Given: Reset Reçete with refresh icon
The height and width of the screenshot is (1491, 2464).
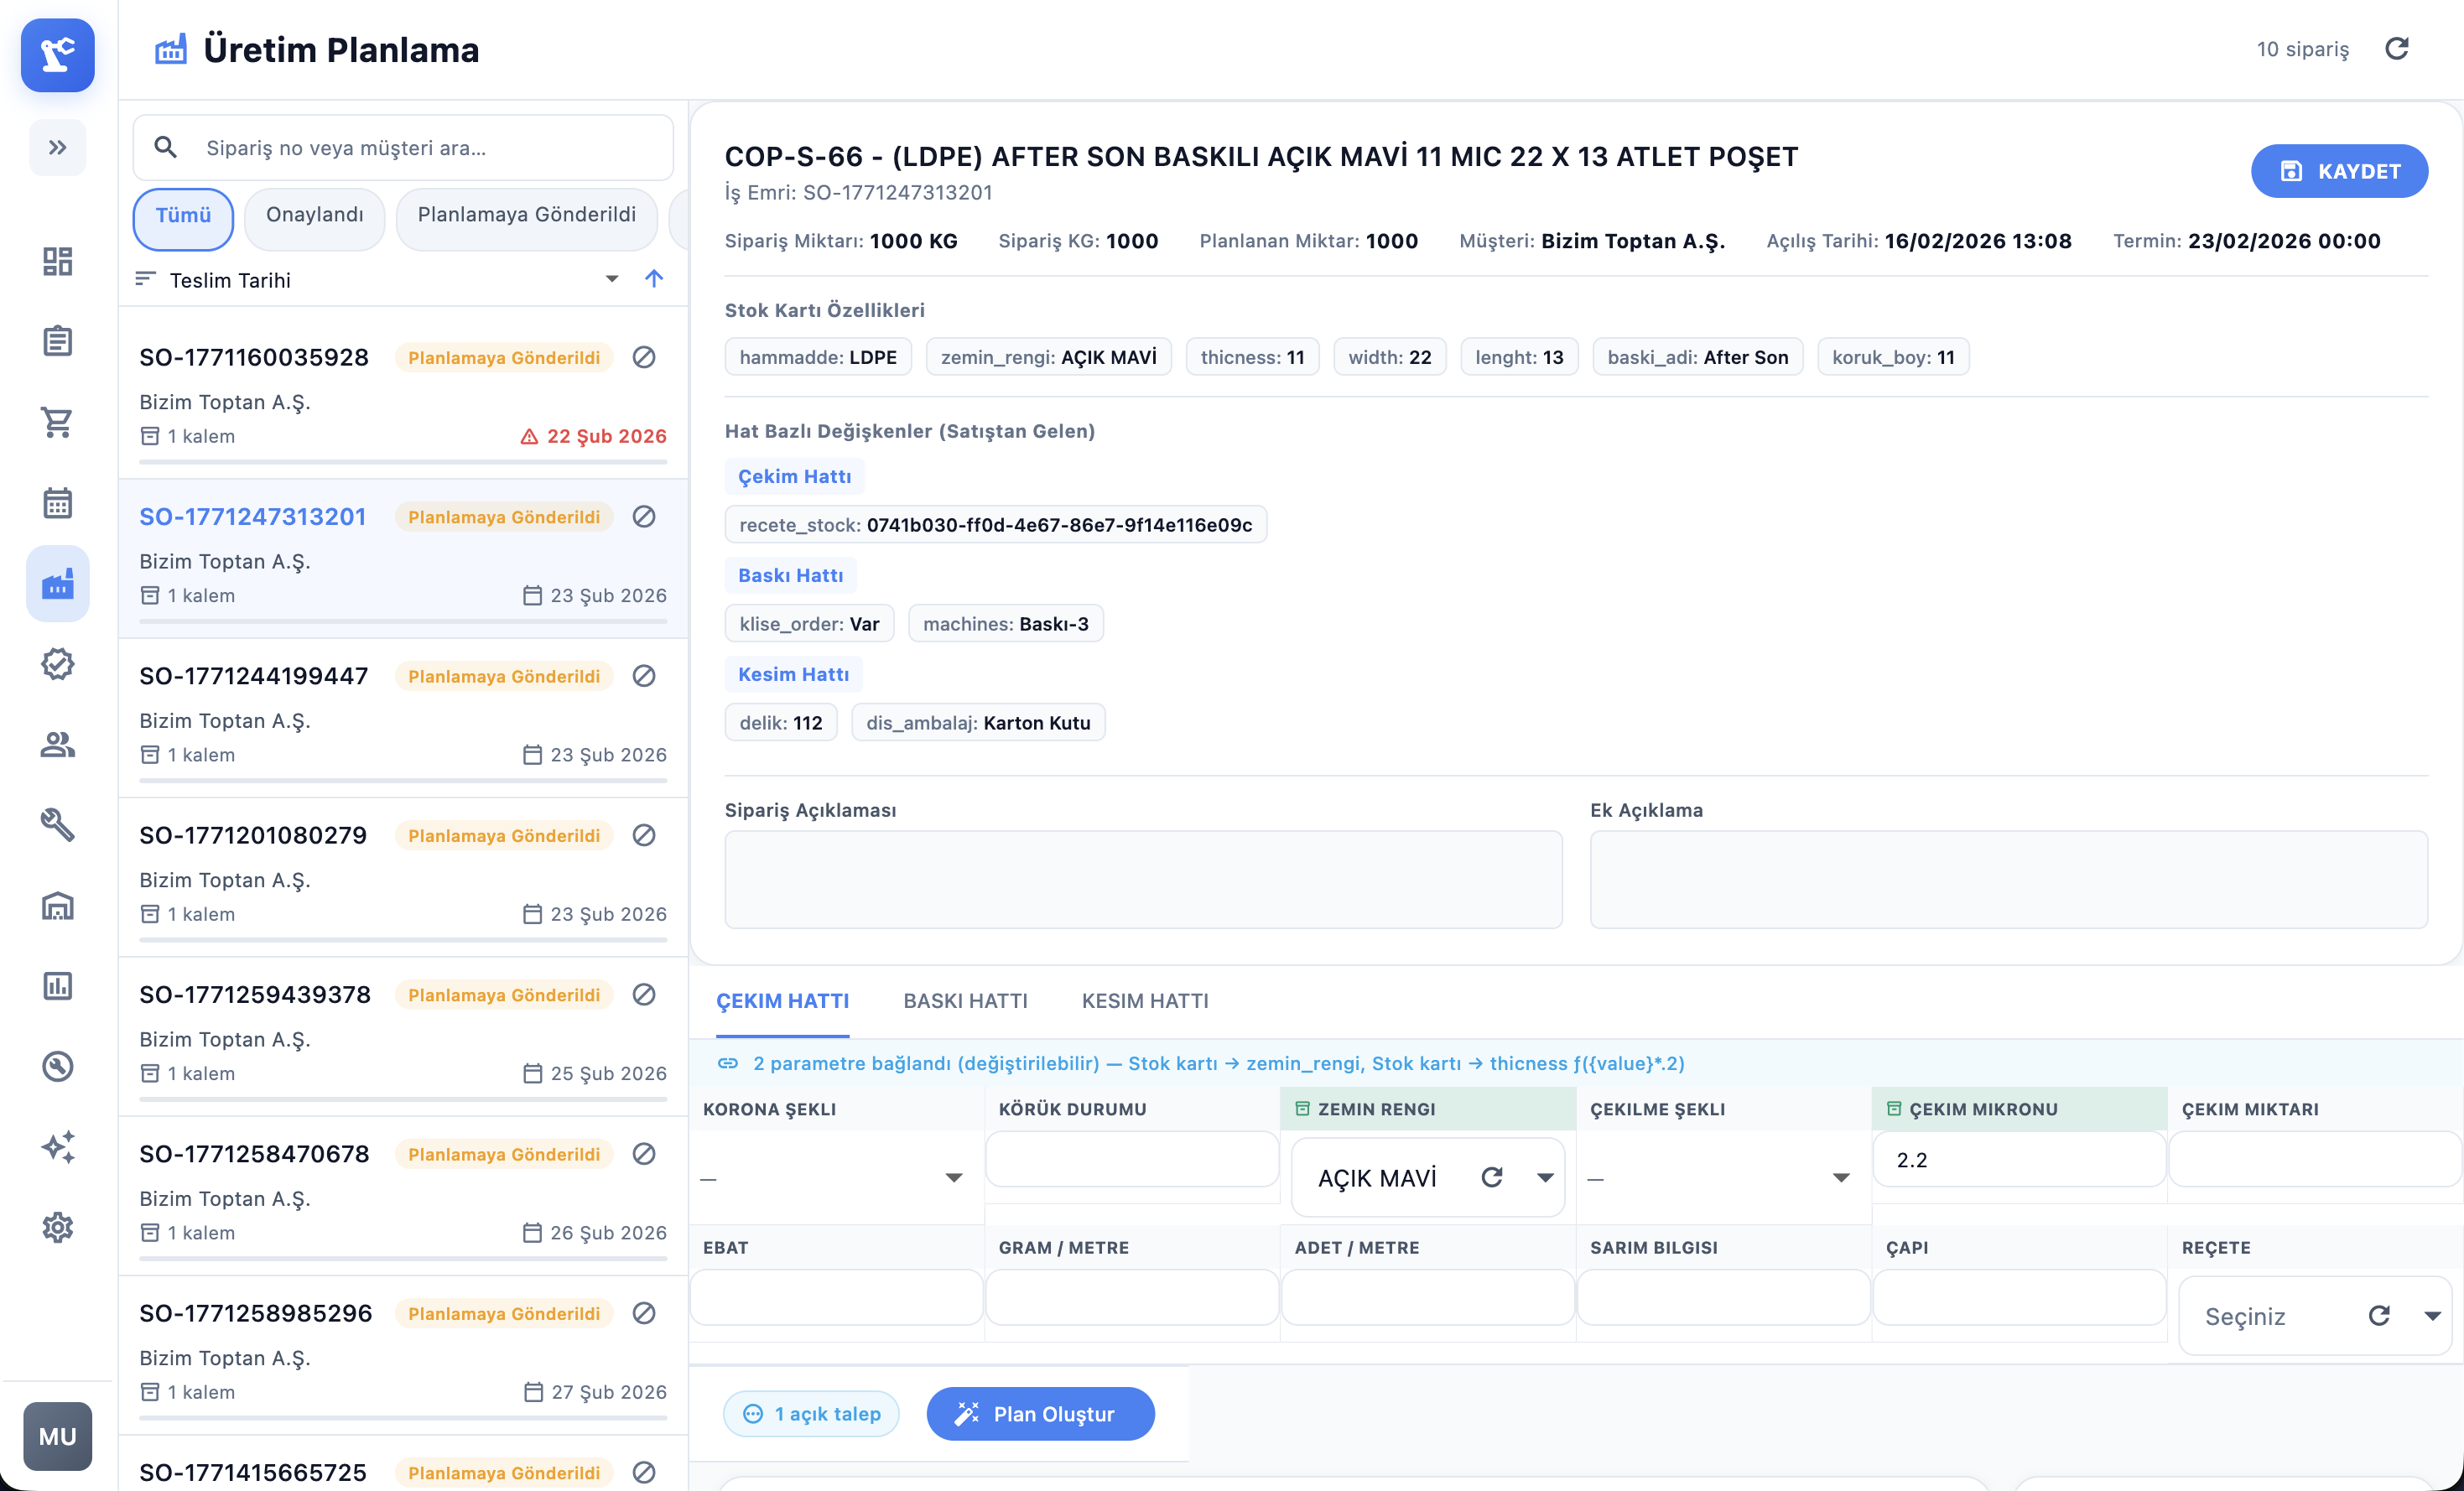Looking at the screenshot, I should pos(2379,1316).
